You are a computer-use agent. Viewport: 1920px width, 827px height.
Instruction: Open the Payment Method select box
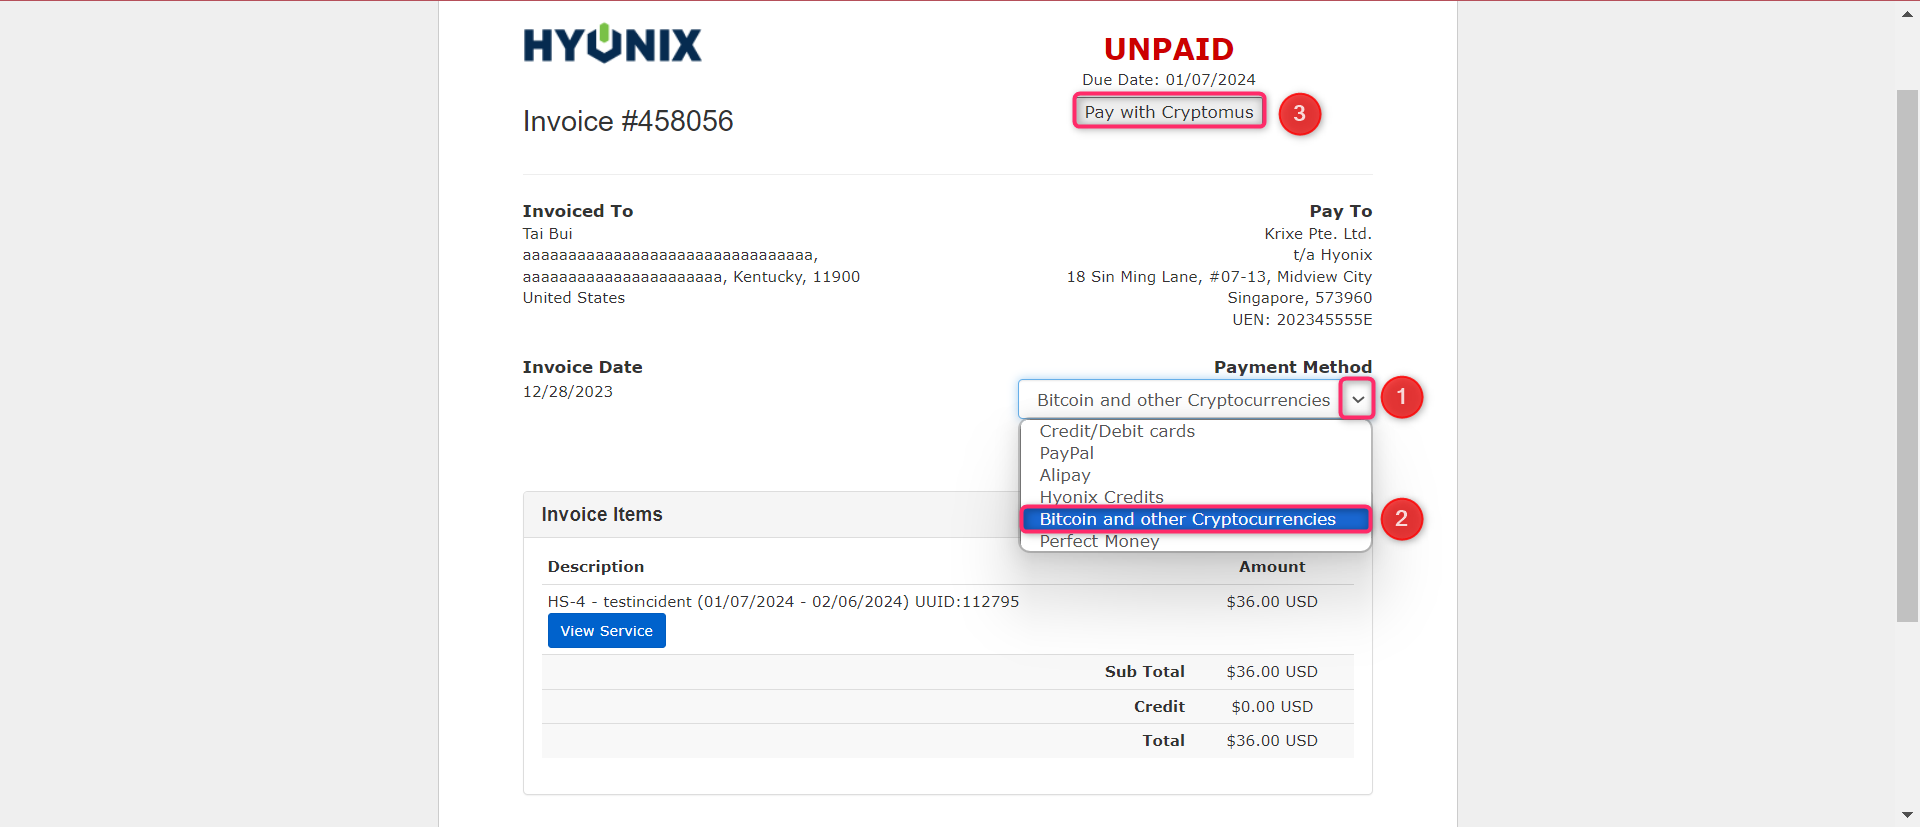[x=1182, y=400]
